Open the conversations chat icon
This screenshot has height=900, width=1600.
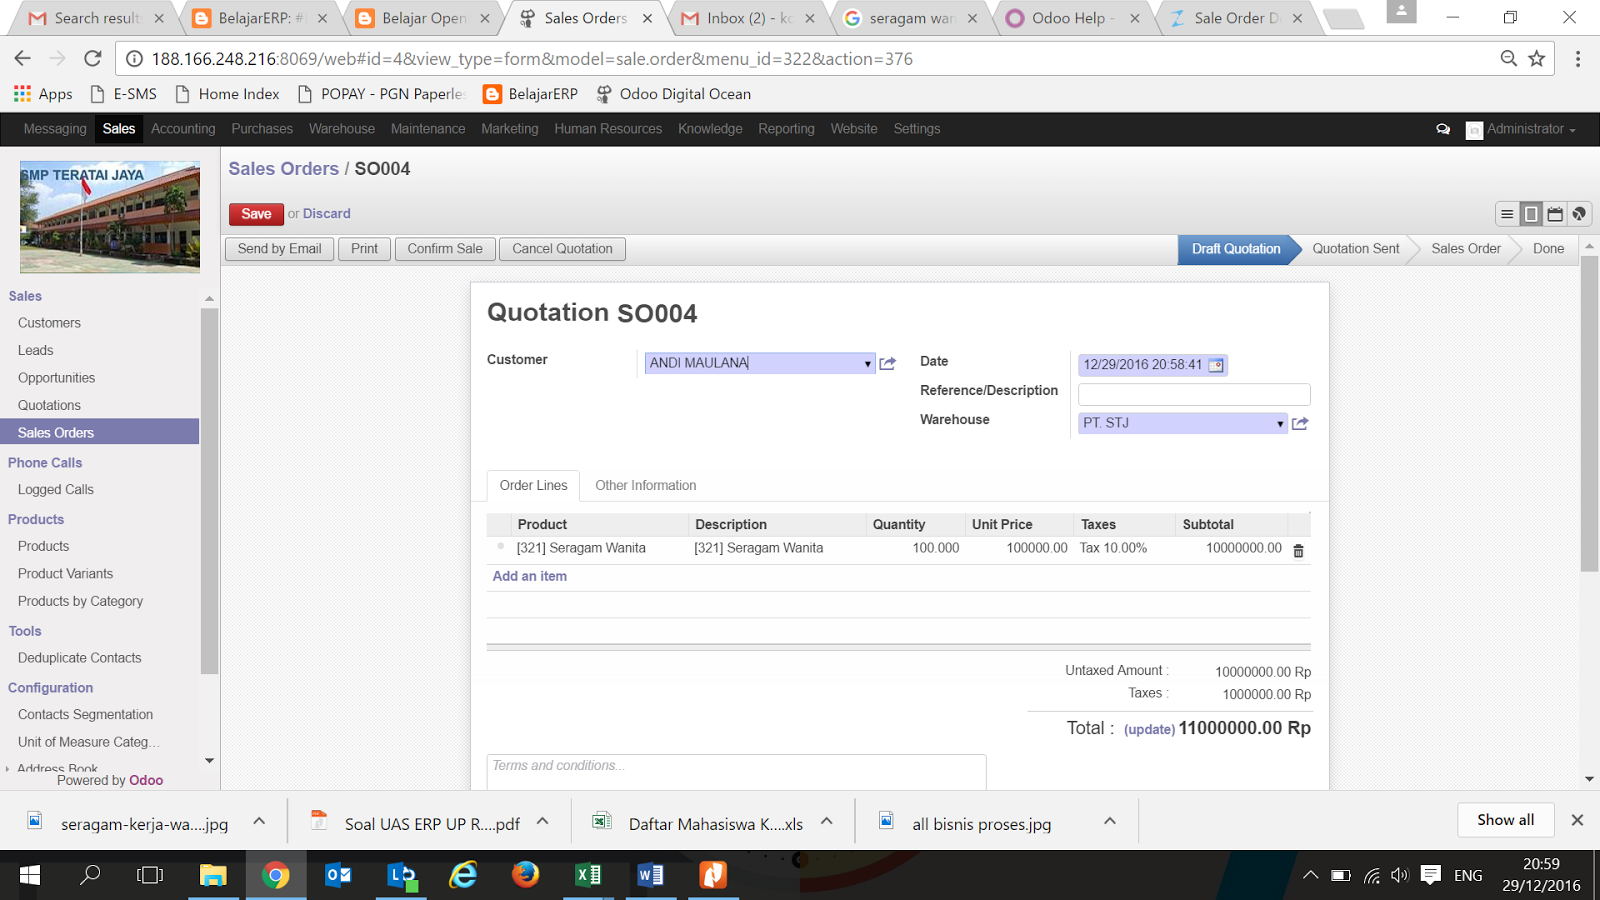tap(1443, 129)
